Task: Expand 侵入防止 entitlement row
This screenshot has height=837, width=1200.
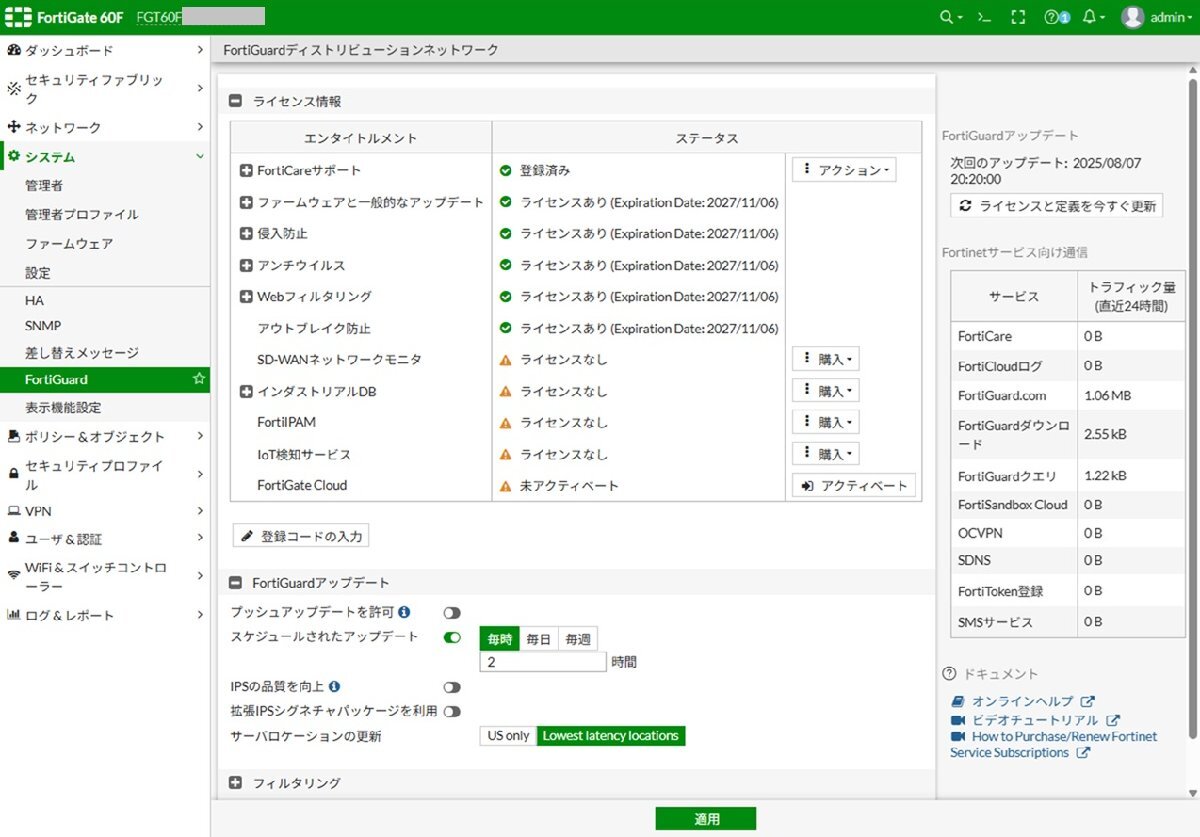Action: (x=246, y=234)
